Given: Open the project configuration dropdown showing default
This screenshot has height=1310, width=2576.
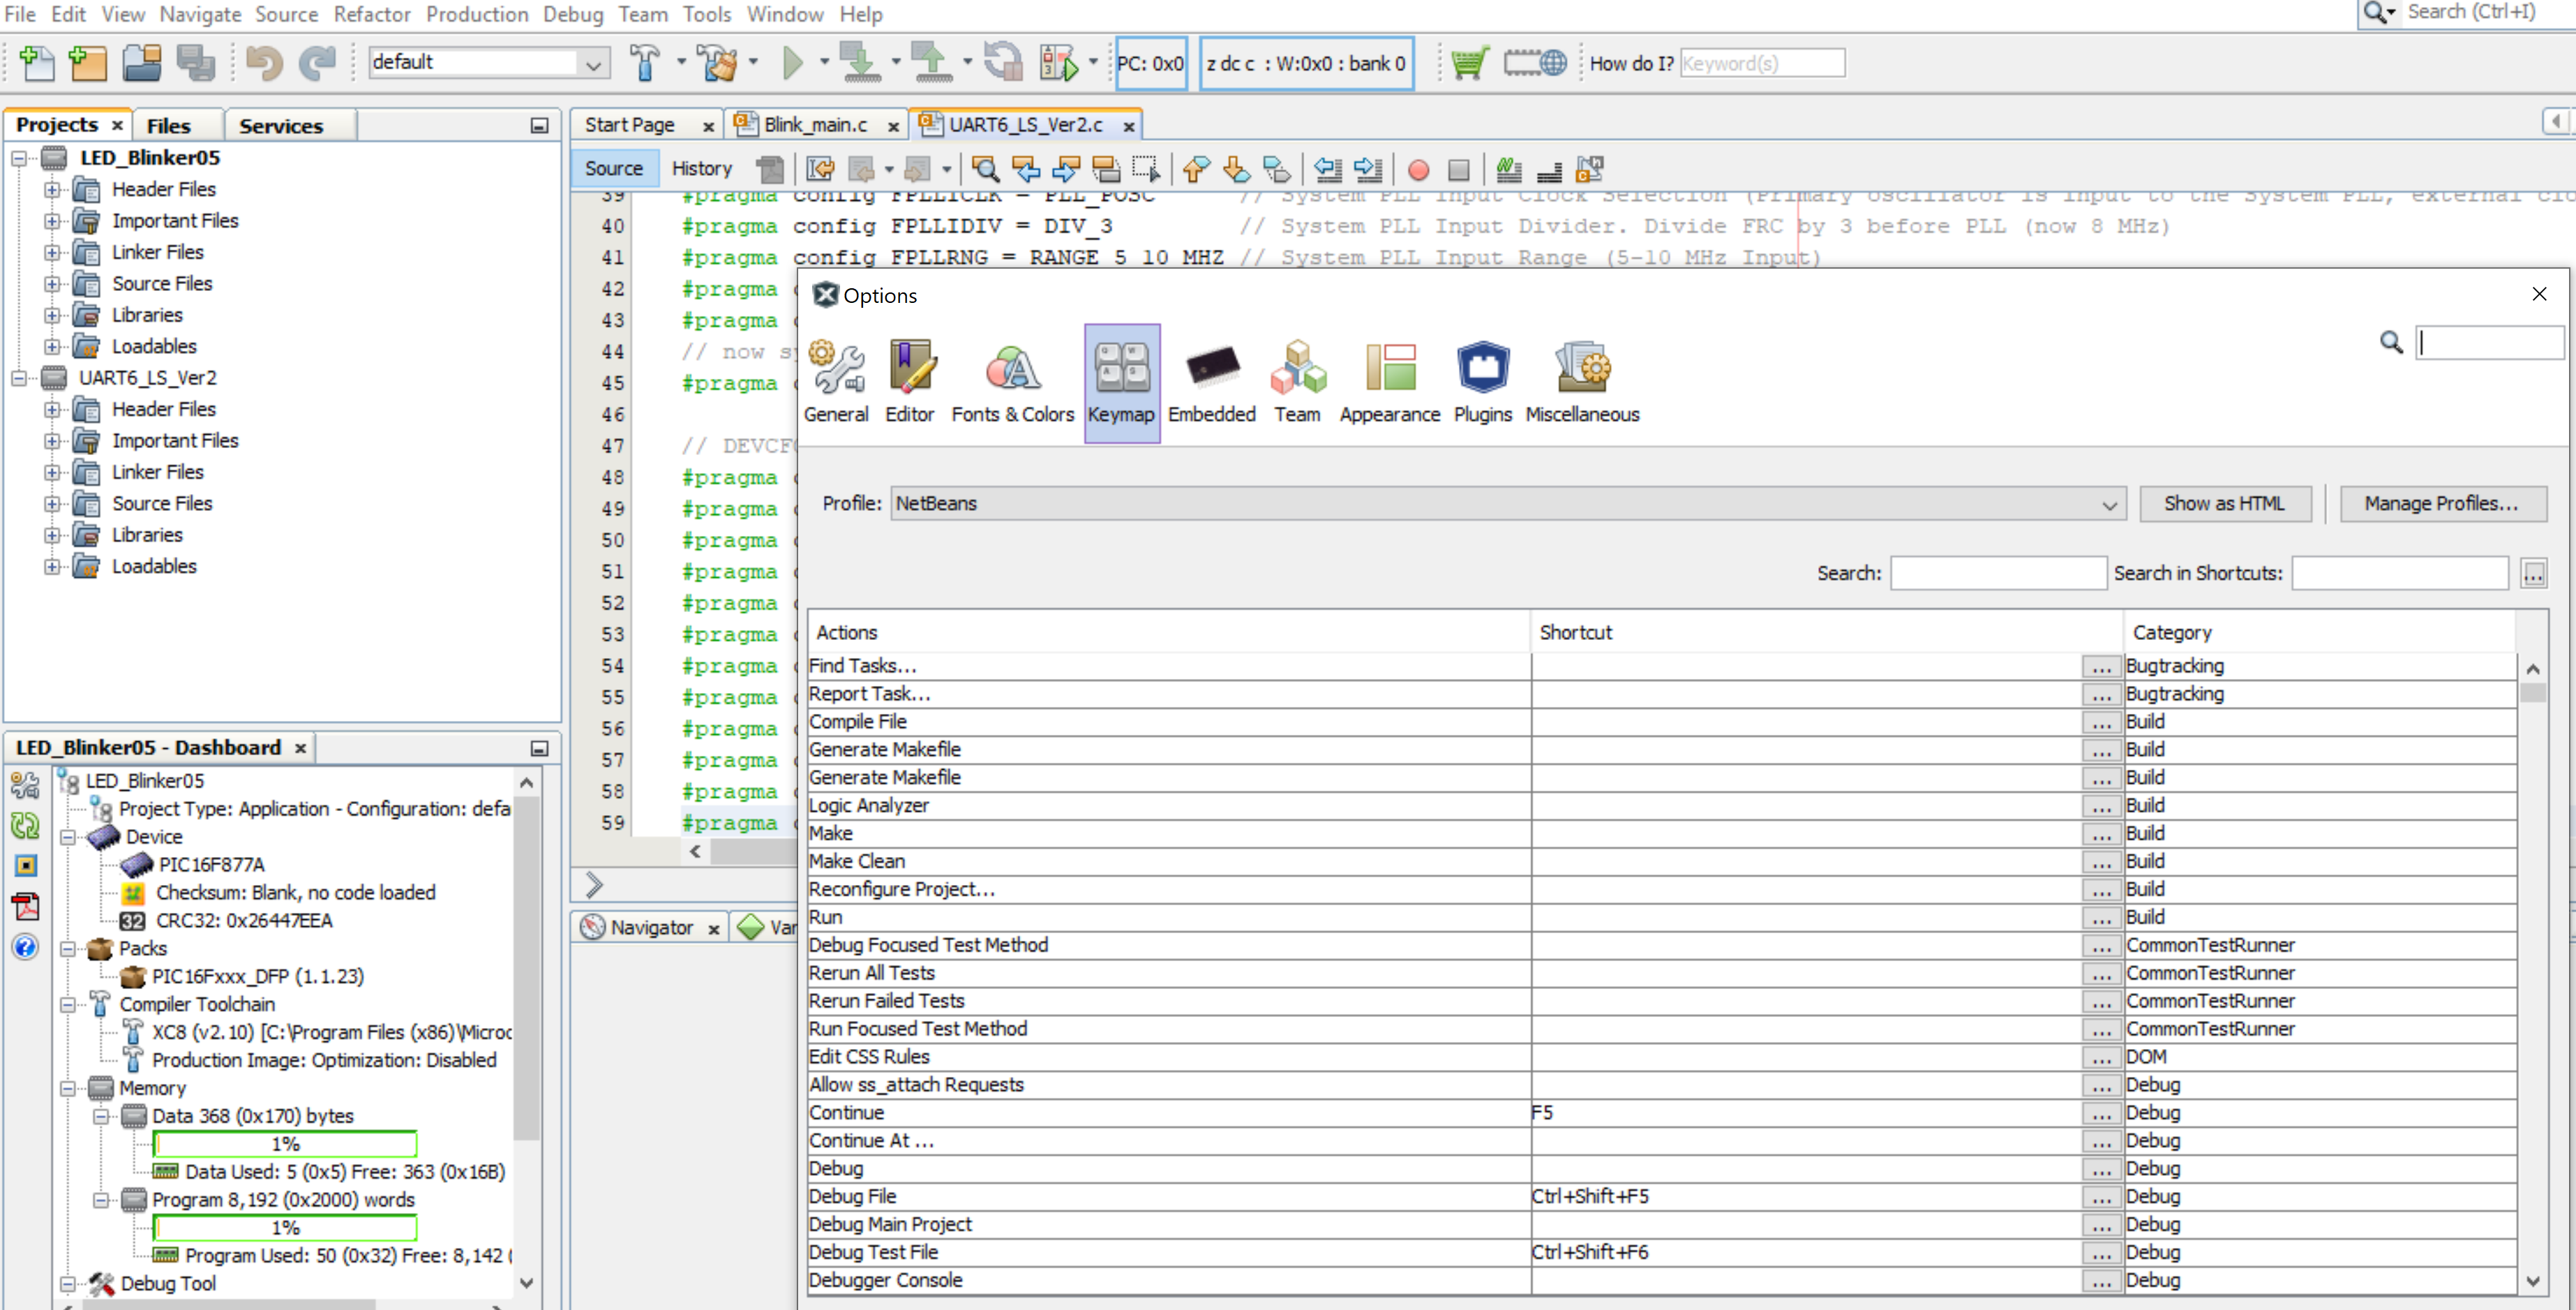Looking at the screenshot, I should coord(489,63).
